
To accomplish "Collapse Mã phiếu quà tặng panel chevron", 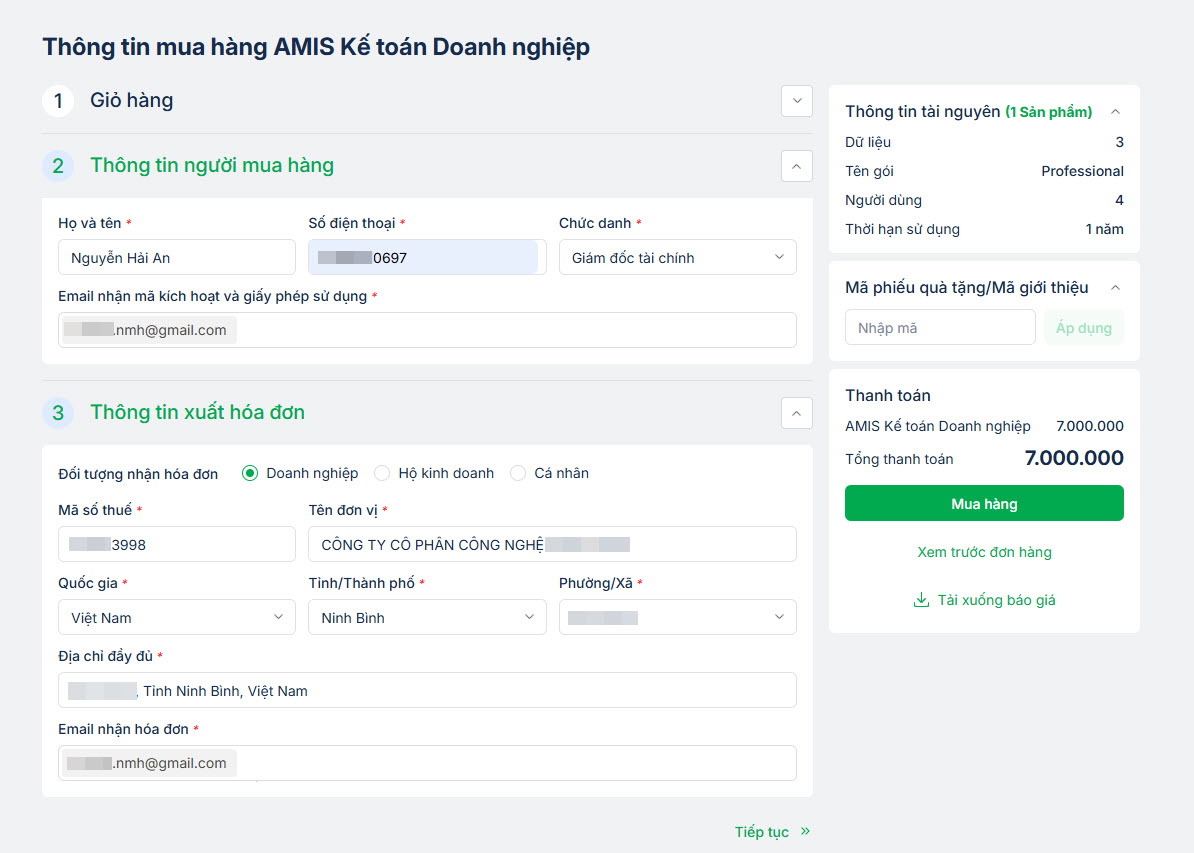I will [x=1116, y=288].
